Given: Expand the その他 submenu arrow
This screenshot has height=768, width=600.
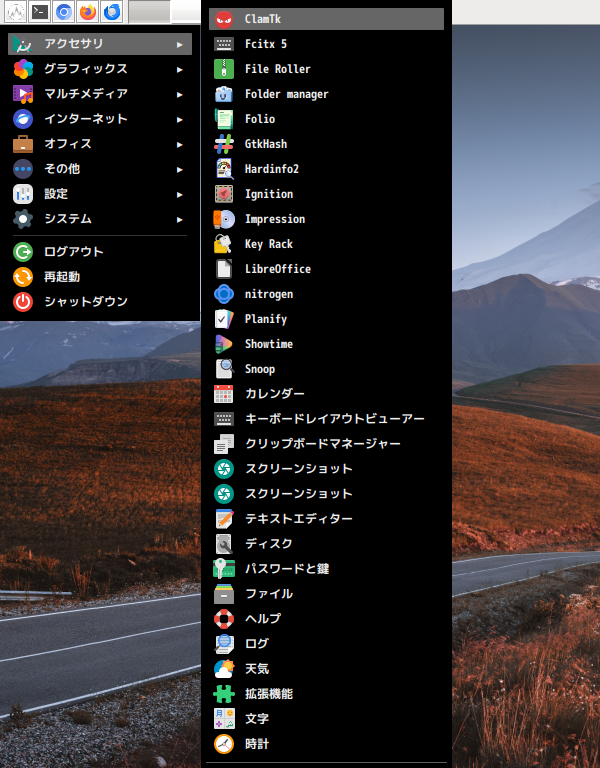Looking at the screenshot, I should (180, 169).
